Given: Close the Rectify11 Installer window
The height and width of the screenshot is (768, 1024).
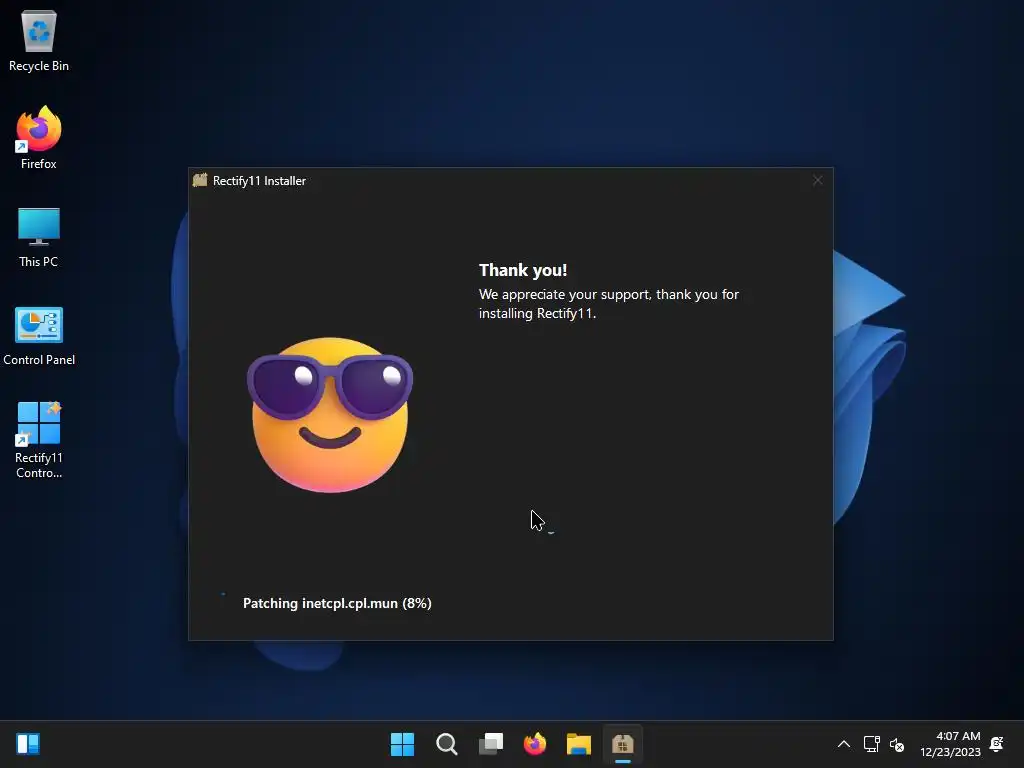Looking at the screenshot, I should (x=818, y=180).
